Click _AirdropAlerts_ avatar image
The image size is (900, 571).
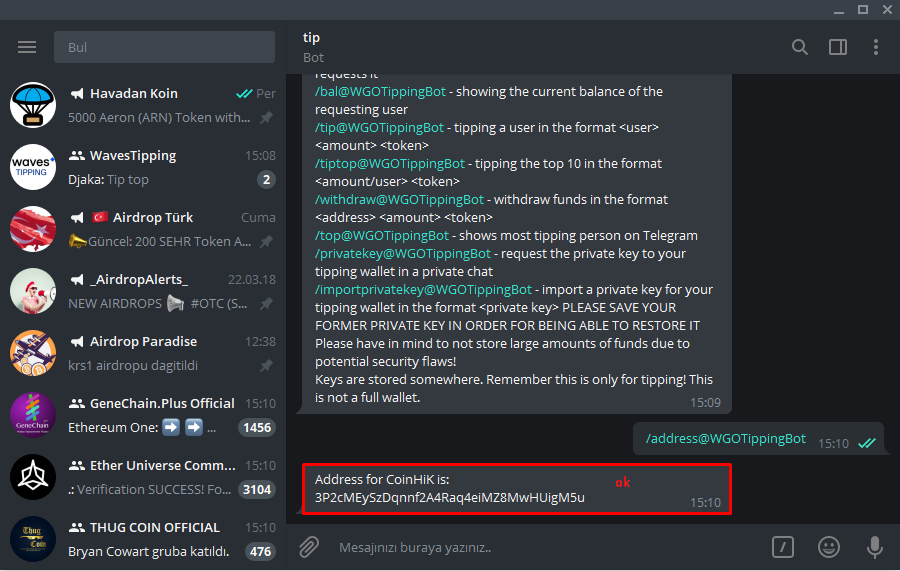(33, 291)
